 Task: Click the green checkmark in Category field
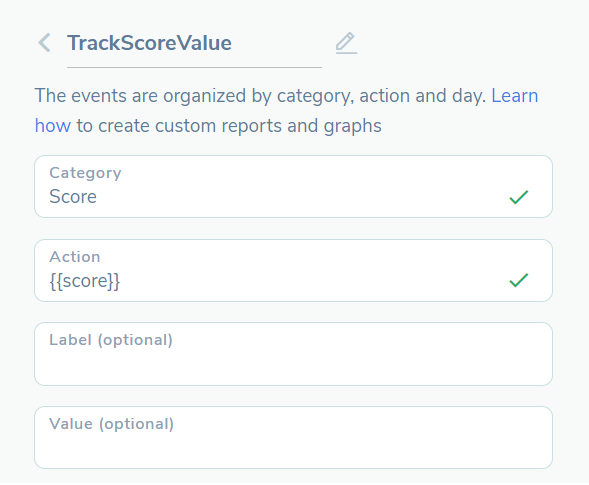tap(518, 197)
